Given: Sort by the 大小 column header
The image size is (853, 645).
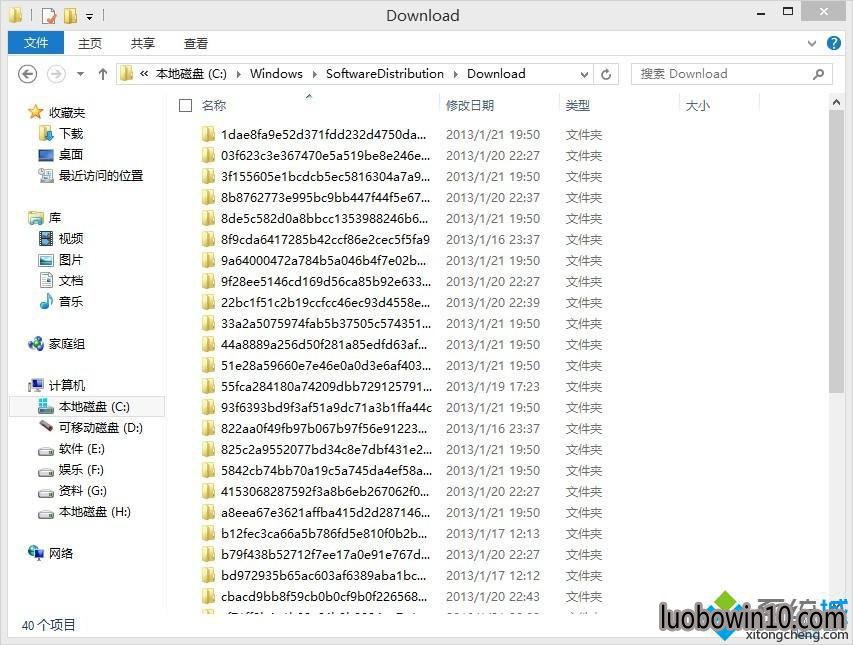Looking at the screenshot, I should click(697, 106).
